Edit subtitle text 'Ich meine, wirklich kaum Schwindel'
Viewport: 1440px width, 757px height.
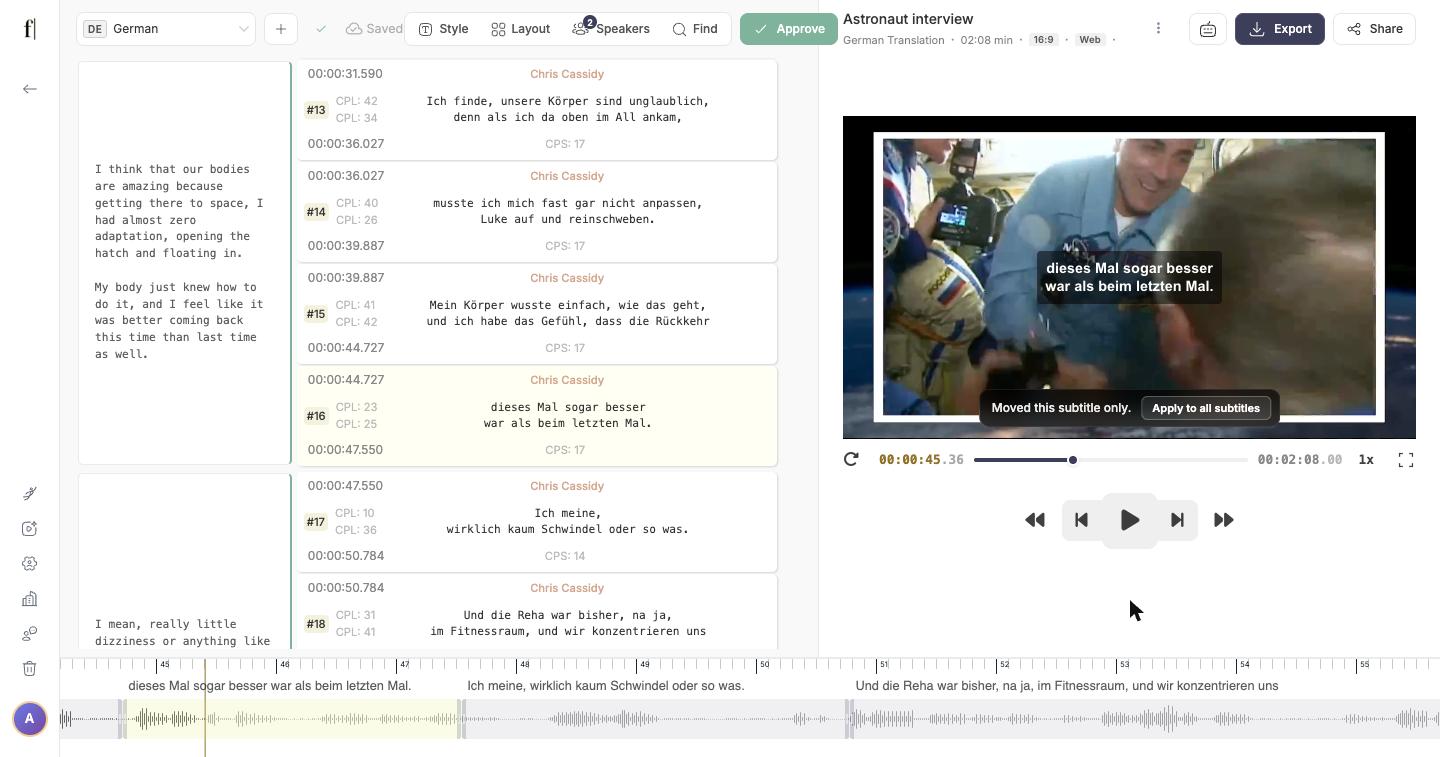pos(568,521)
